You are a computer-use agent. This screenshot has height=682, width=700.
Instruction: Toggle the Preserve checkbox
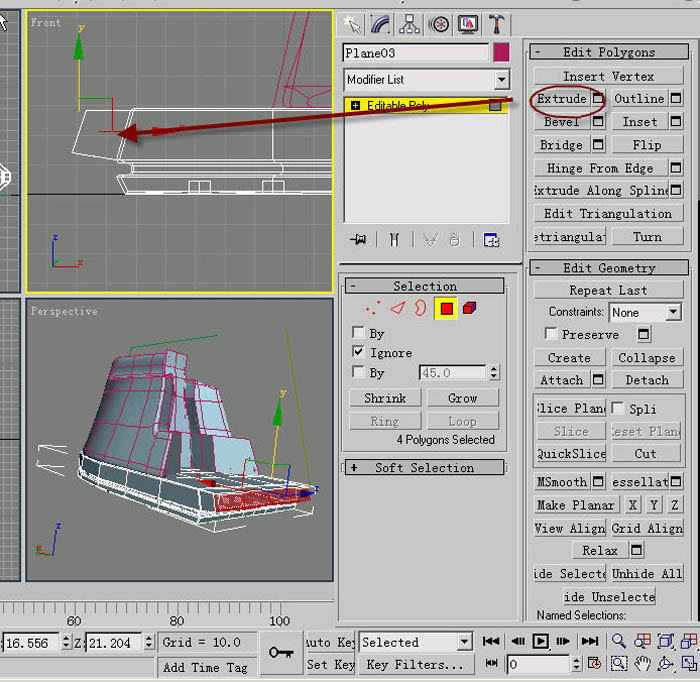[551, 333]
